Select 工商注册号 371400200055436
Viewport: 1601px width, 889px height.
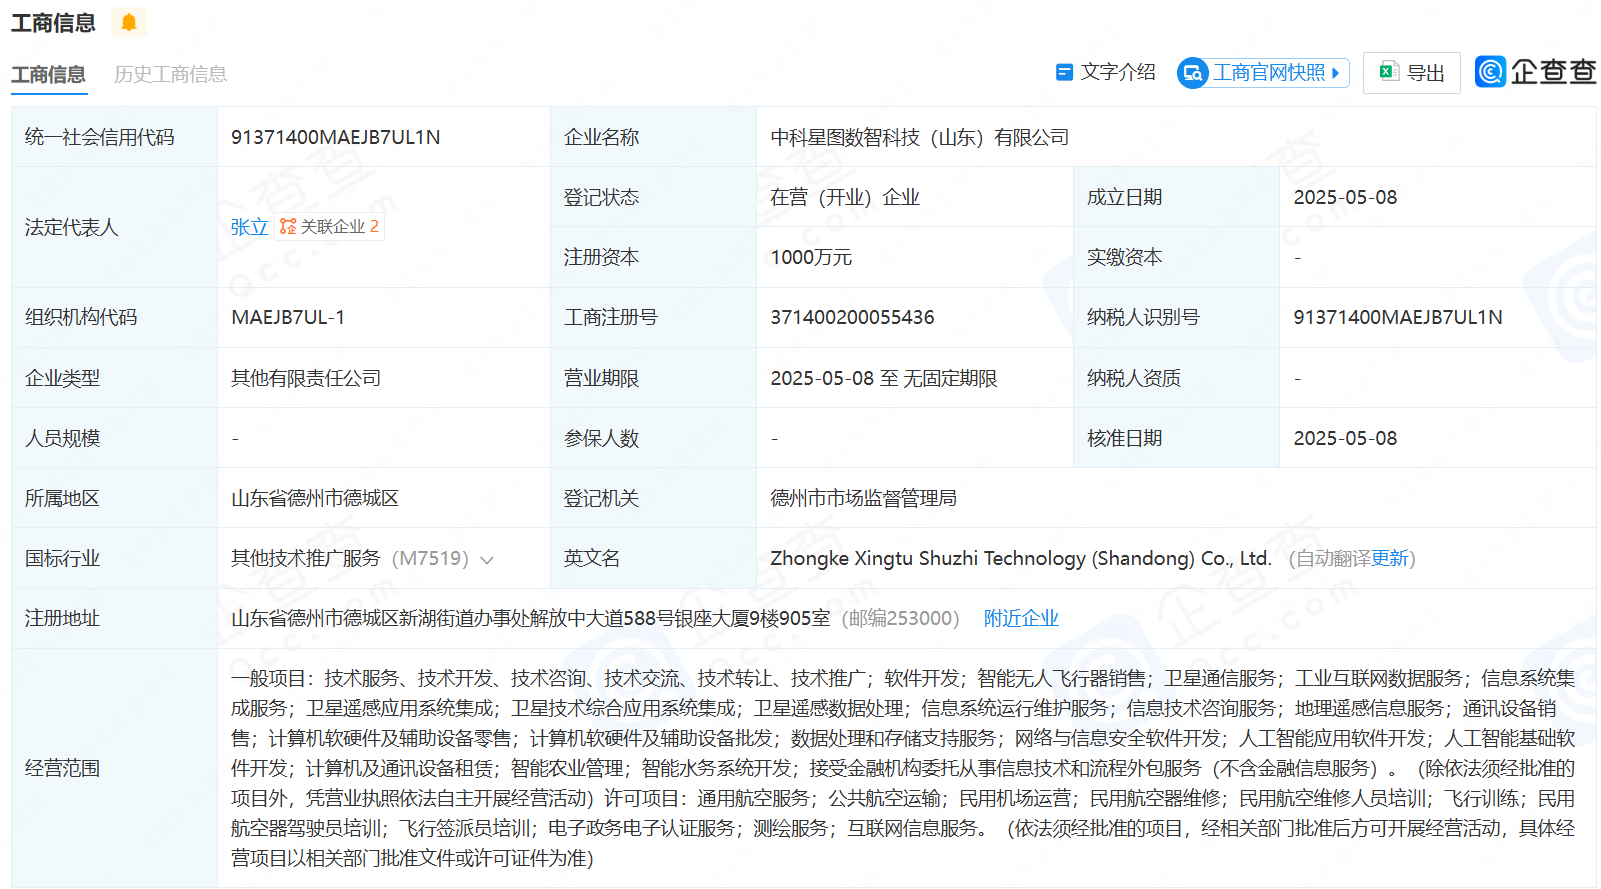point(852,317)
